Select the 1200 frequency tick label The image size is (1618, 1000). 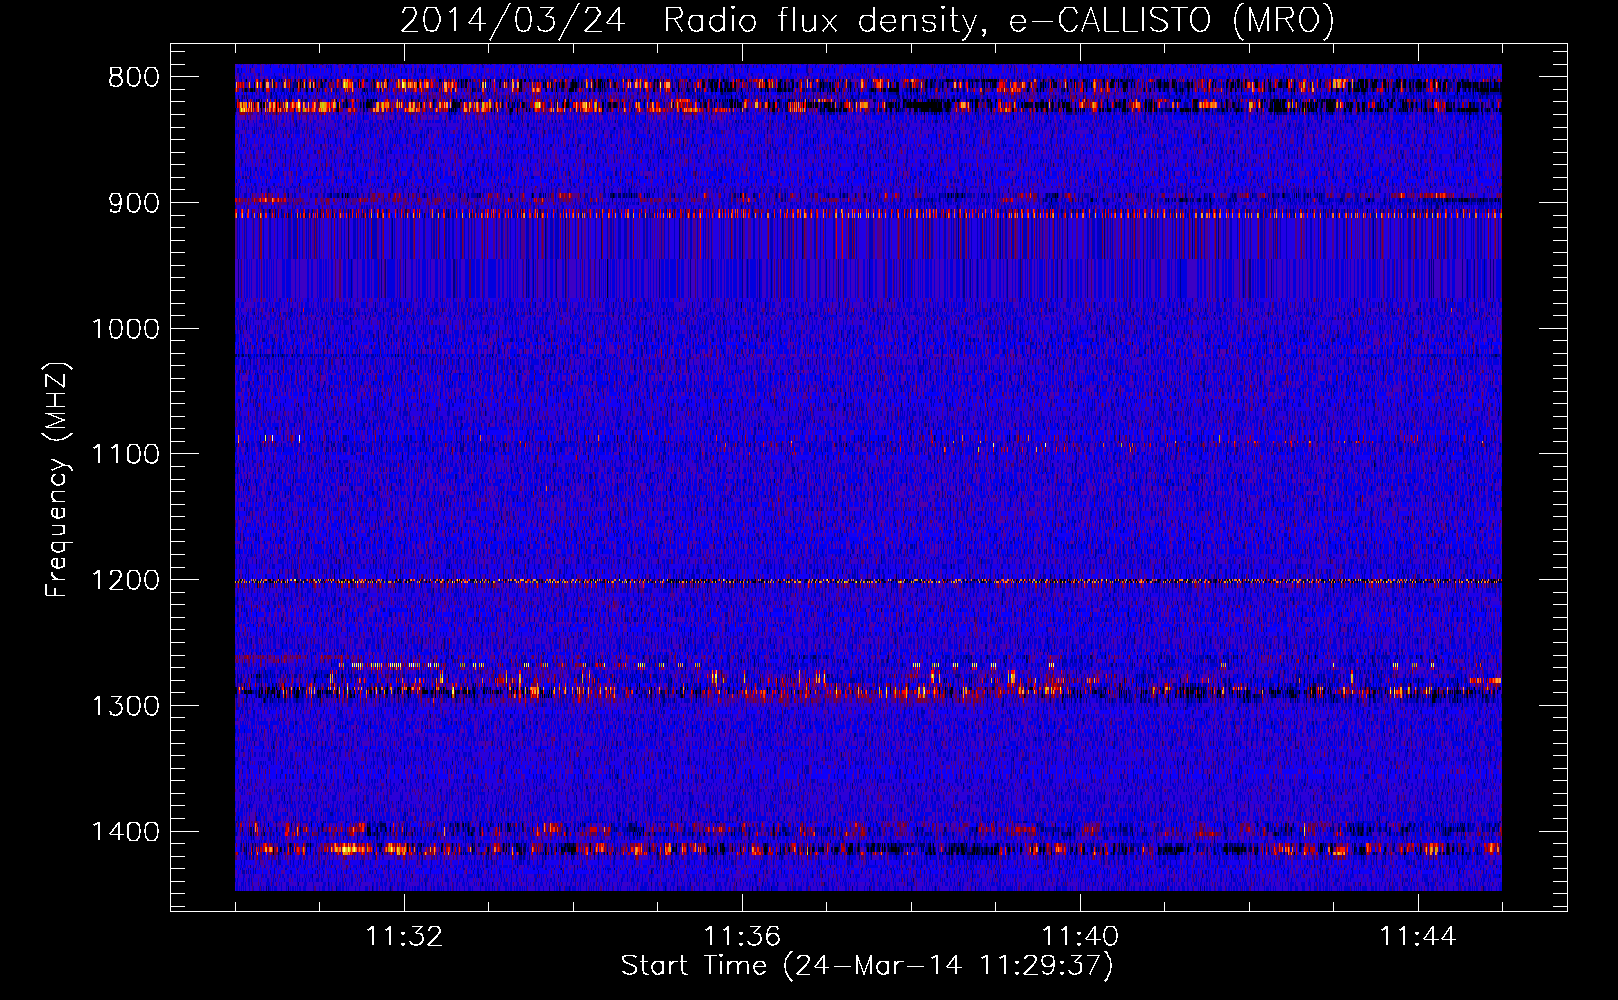click(x=124, y=581)
